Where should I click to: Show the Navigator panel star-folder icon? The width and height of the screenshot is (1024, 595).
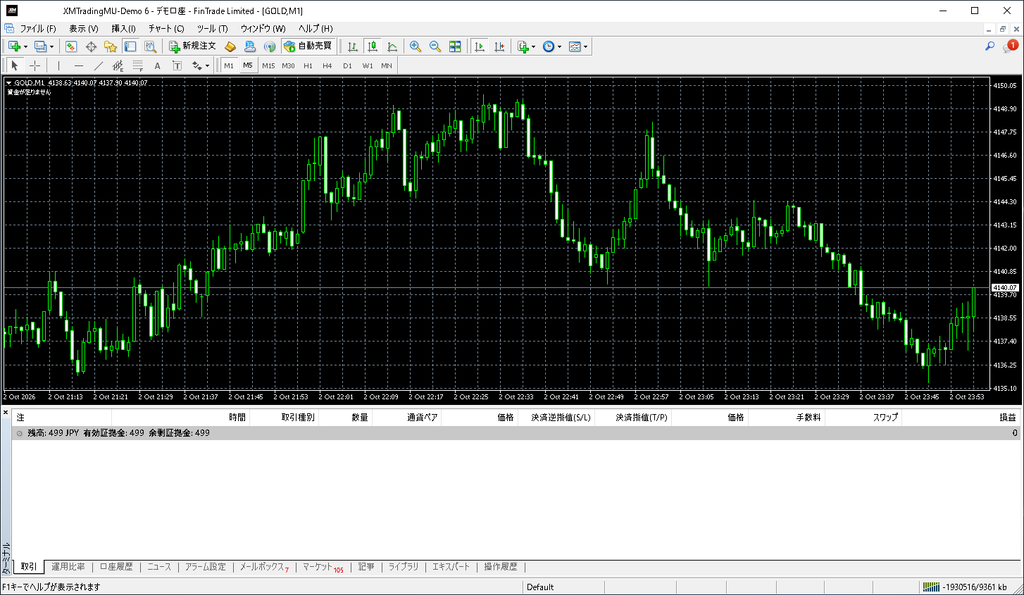110,46
